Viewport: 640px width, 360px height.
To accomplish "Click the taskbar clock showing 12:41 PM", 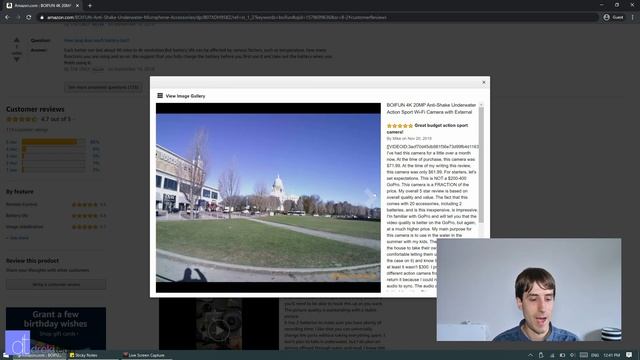I will (x=611, y=355).
